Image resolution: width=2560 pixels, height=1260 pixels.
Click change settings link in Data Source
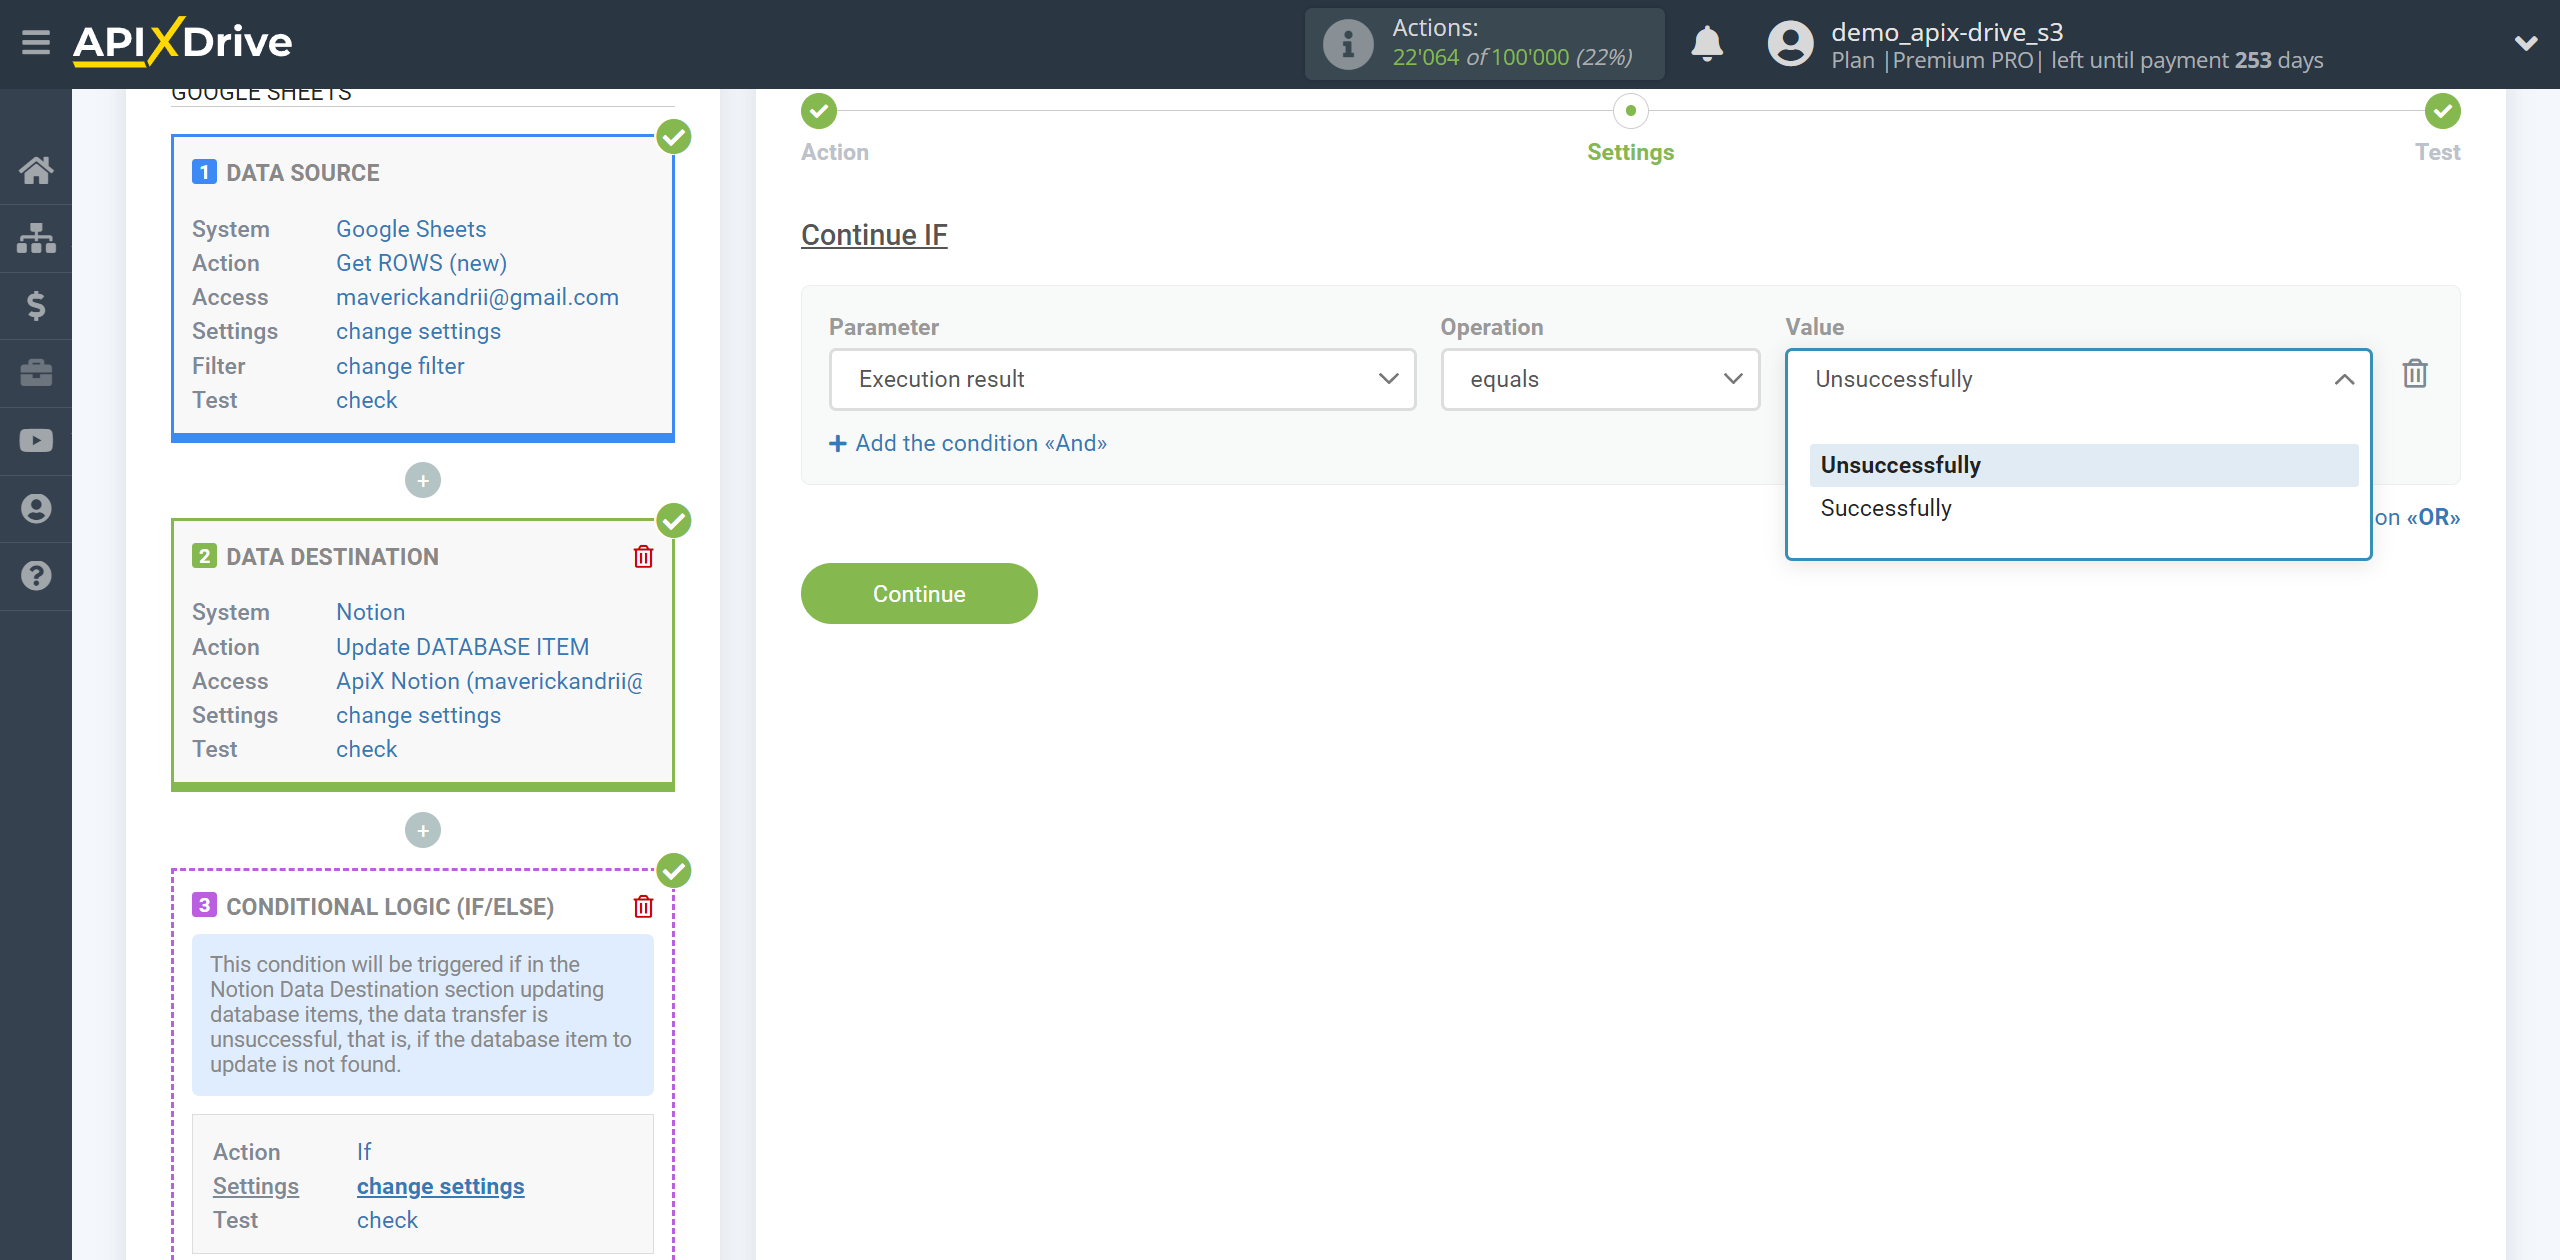[418, 331]
